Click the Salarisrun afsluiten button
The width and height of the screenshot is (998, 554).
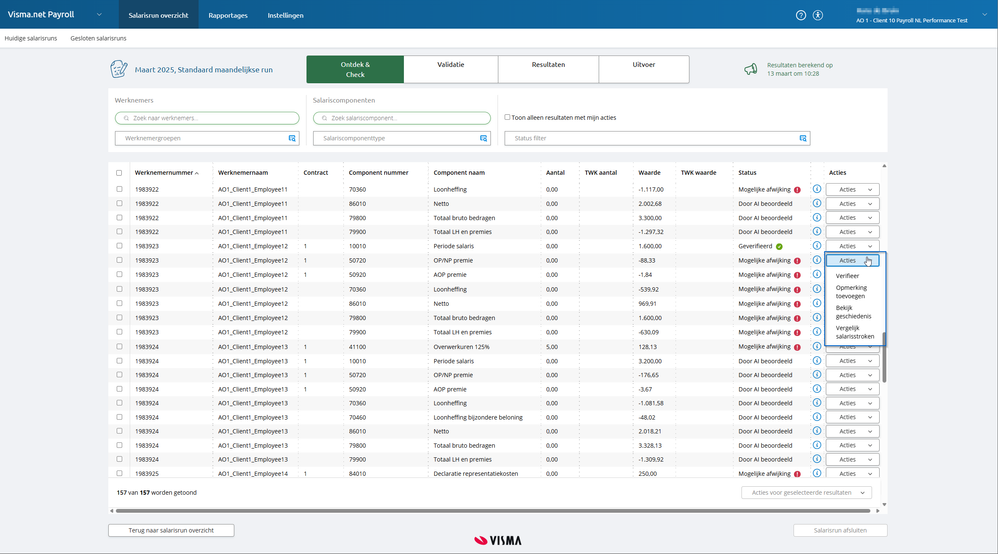click(840, 530)
